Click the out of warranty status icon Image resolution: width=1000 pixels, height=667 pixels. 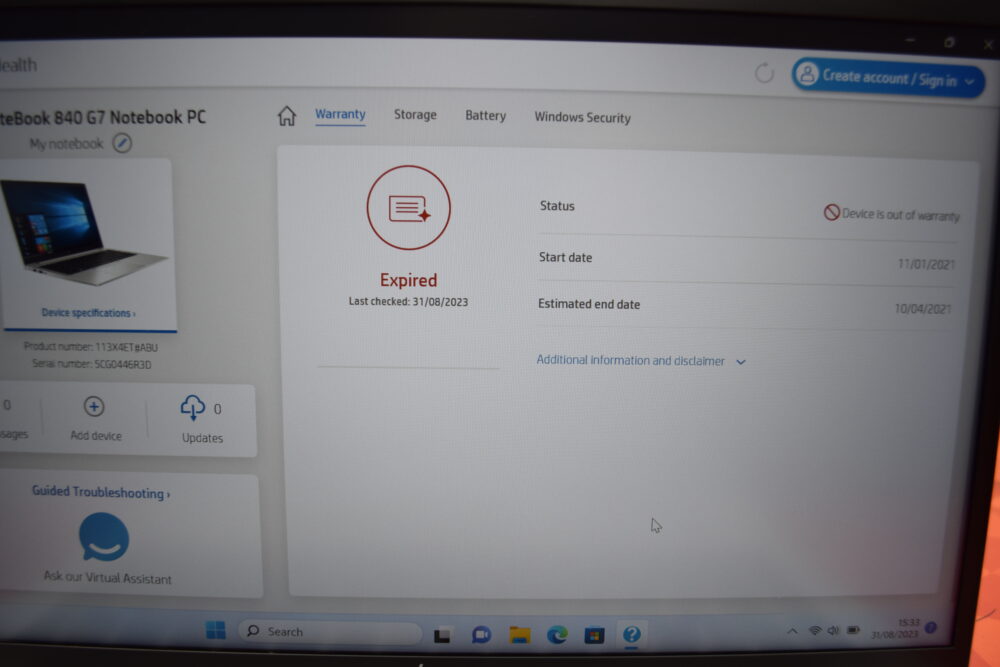[832, 212]
